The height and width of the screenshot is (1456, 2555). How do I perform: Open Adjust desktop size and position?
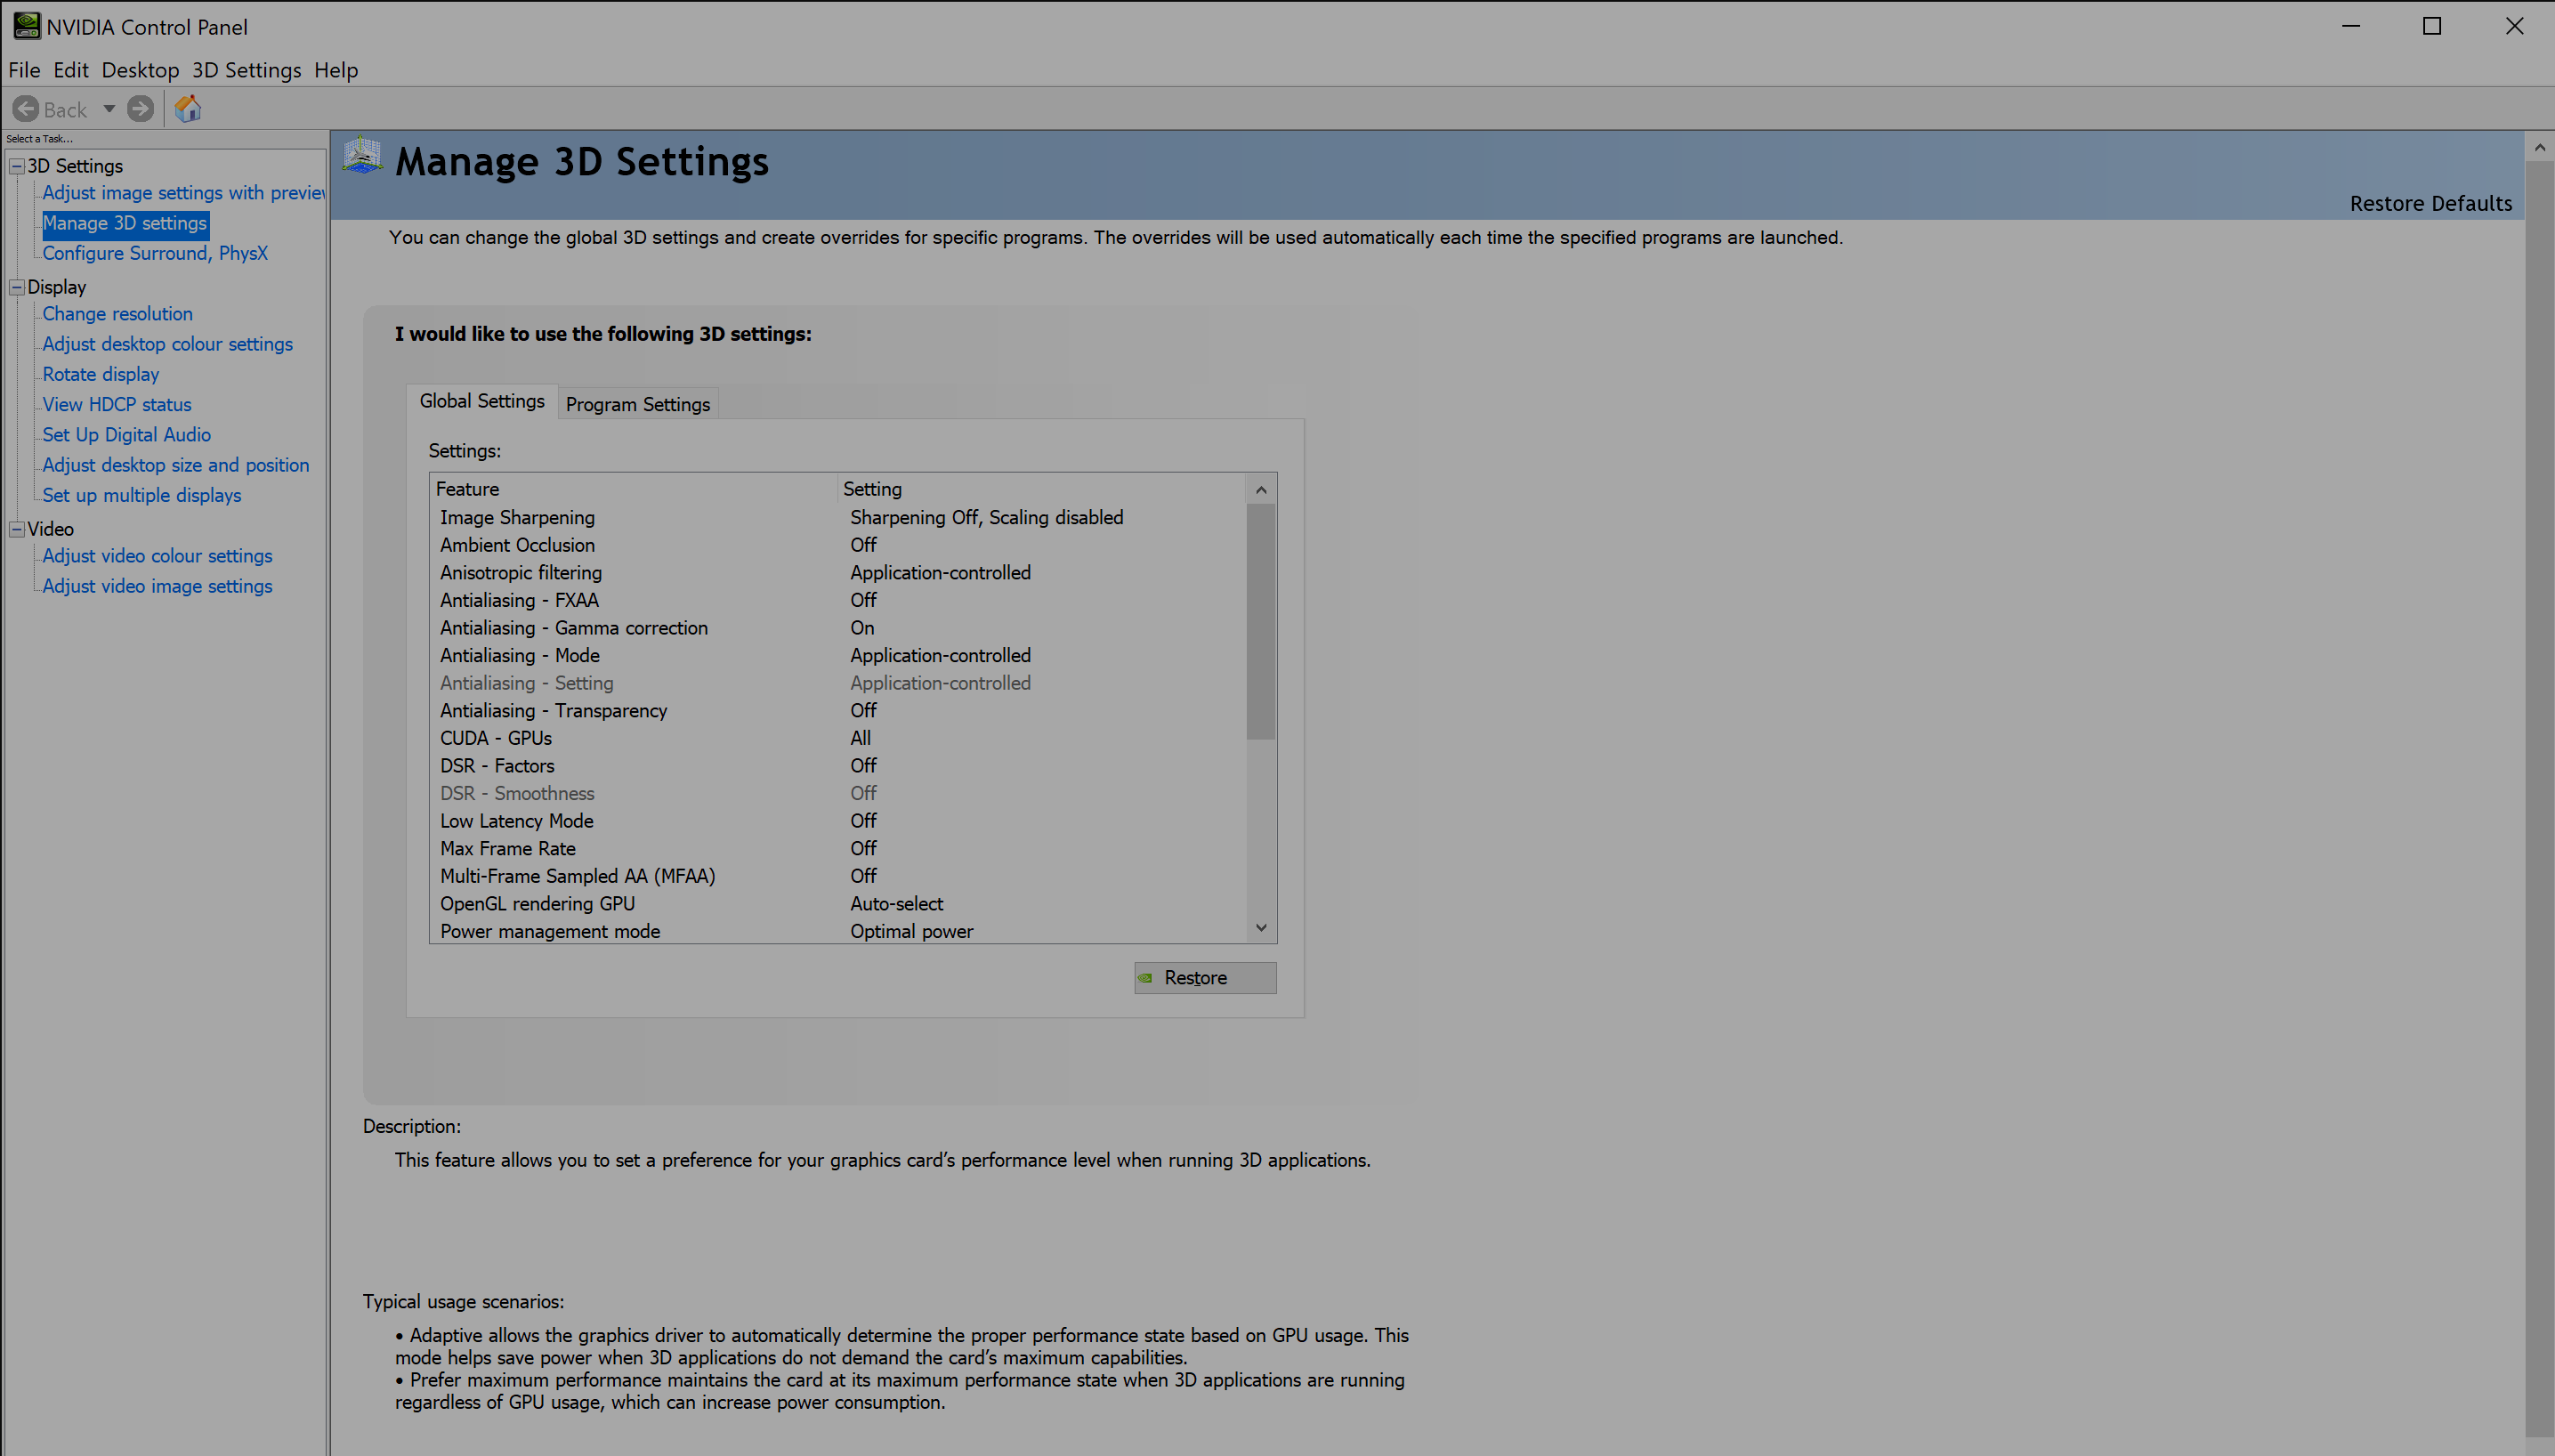coord(176,465)
